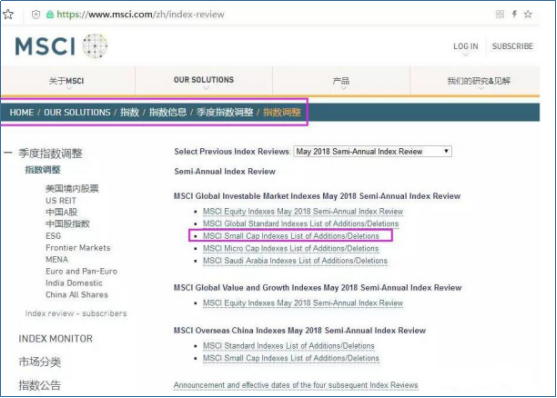Open Overseas China MSCI Small Cap Indexes link
The image size is (557, 398).
[291, 358]
